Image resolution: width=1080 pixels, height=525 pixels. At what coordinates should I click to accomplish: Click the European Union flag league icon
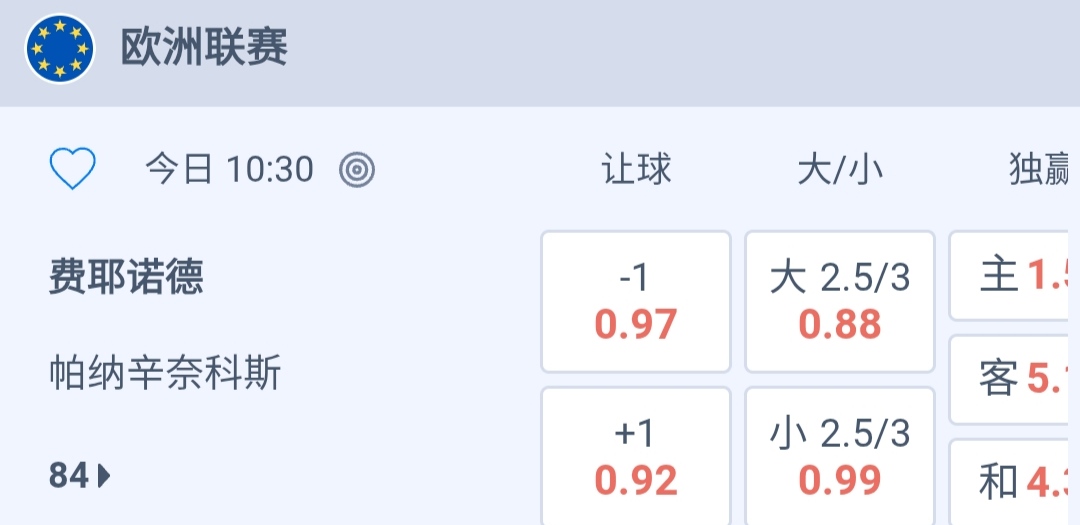point(60,49)
